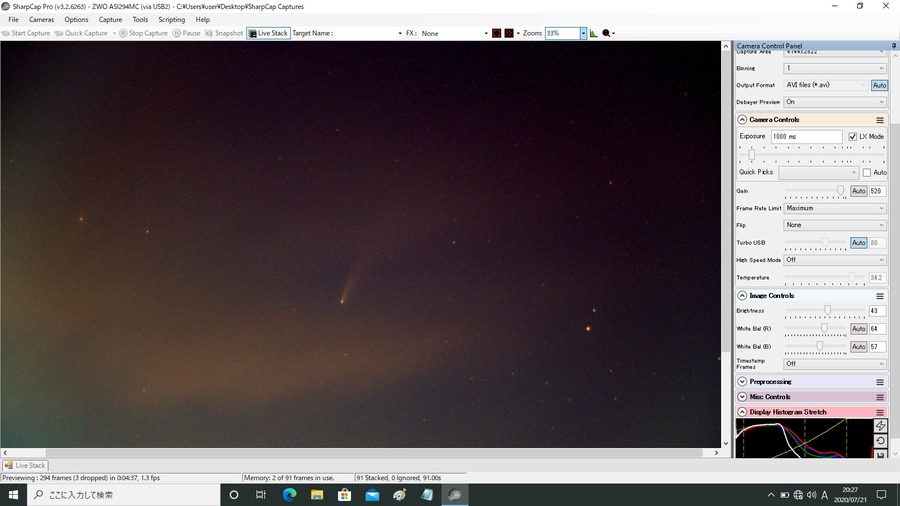Check the Quick Picks Auto checkbox

coord(867,172)
